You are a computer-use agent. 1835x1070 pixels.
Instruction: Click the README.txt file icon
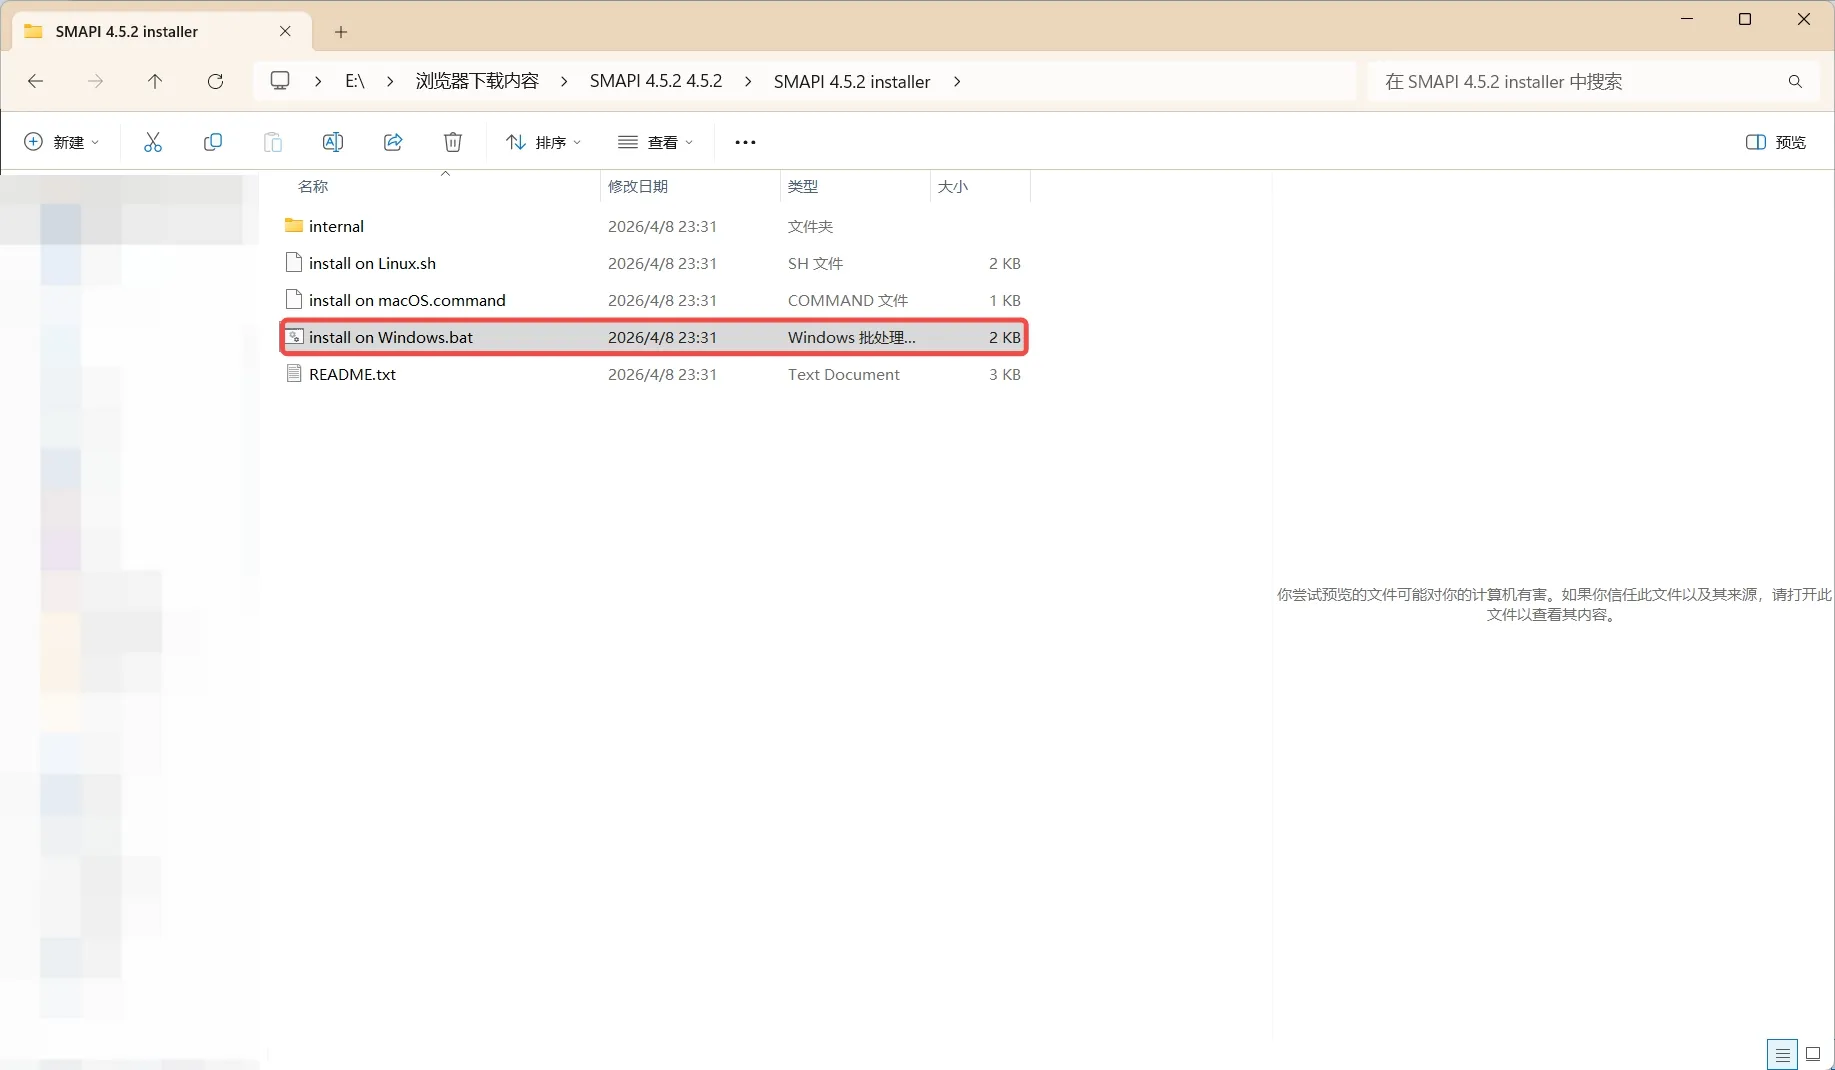pos(294,374)
